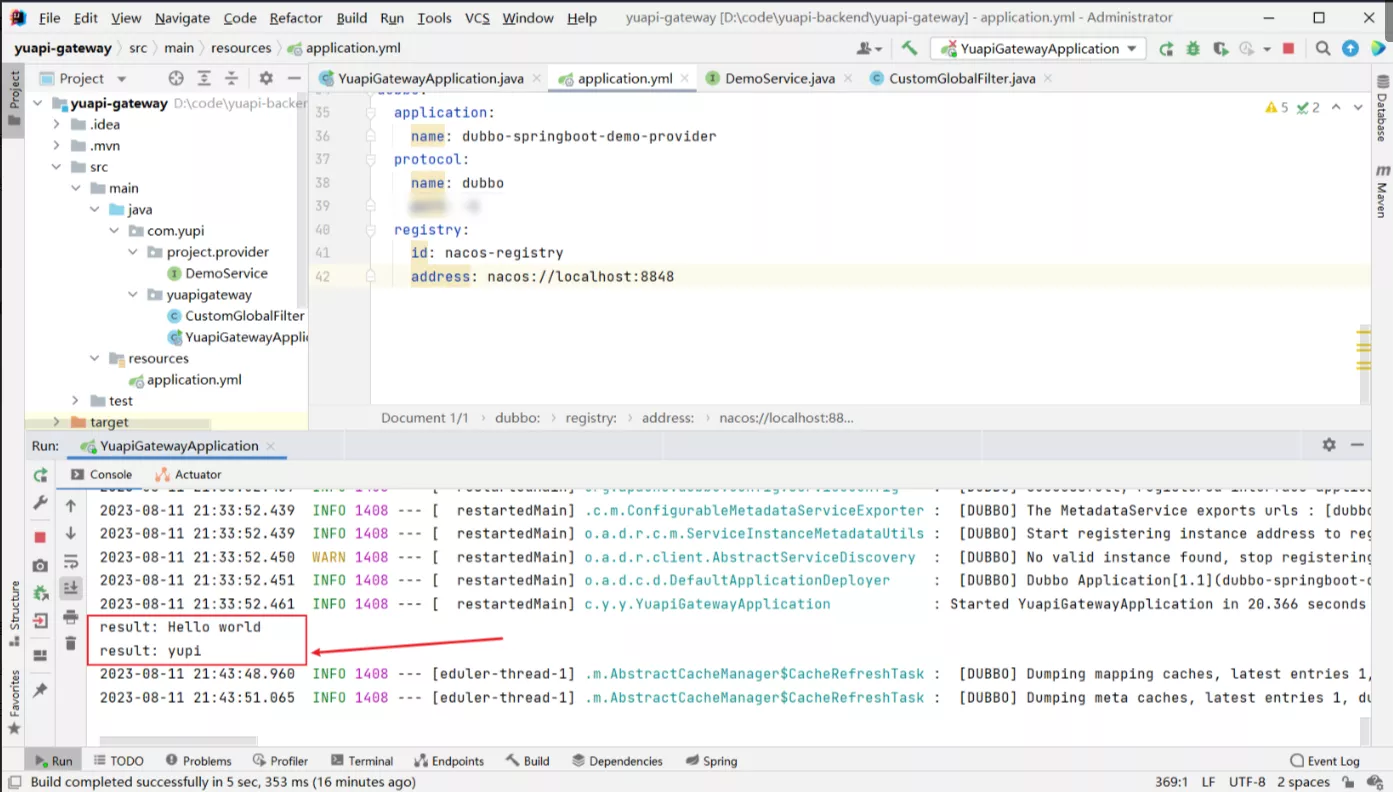This screenshot has height=792, width=1393.
Task: Hide the Project tool window
Action: tap(294, 78)
